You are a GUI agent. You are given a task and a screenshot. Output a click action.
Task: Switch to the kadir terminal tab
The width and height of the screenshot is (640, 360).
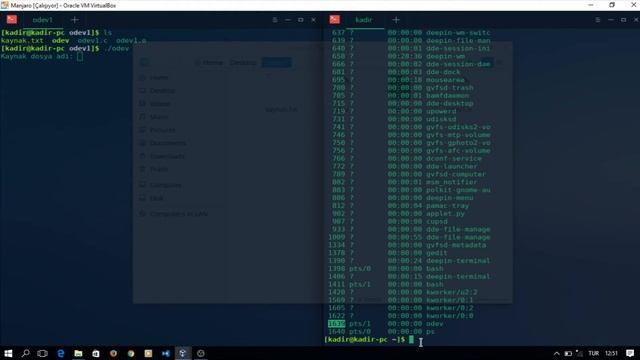(364, 20)
